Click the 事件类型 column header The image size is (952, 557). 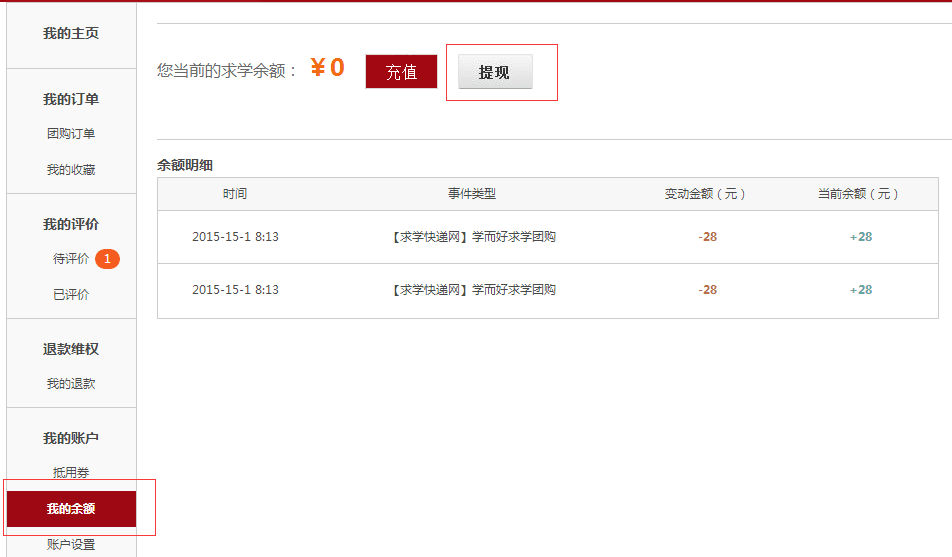tap(472, 194)
